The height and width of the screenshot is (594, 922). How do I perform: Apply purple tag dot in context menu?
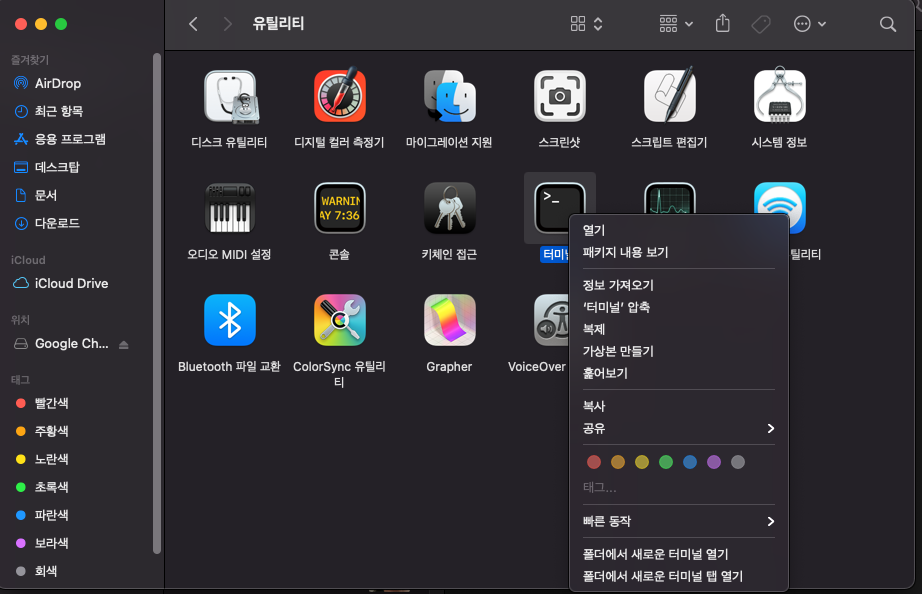pyautogui.click(x=714, y=462)
